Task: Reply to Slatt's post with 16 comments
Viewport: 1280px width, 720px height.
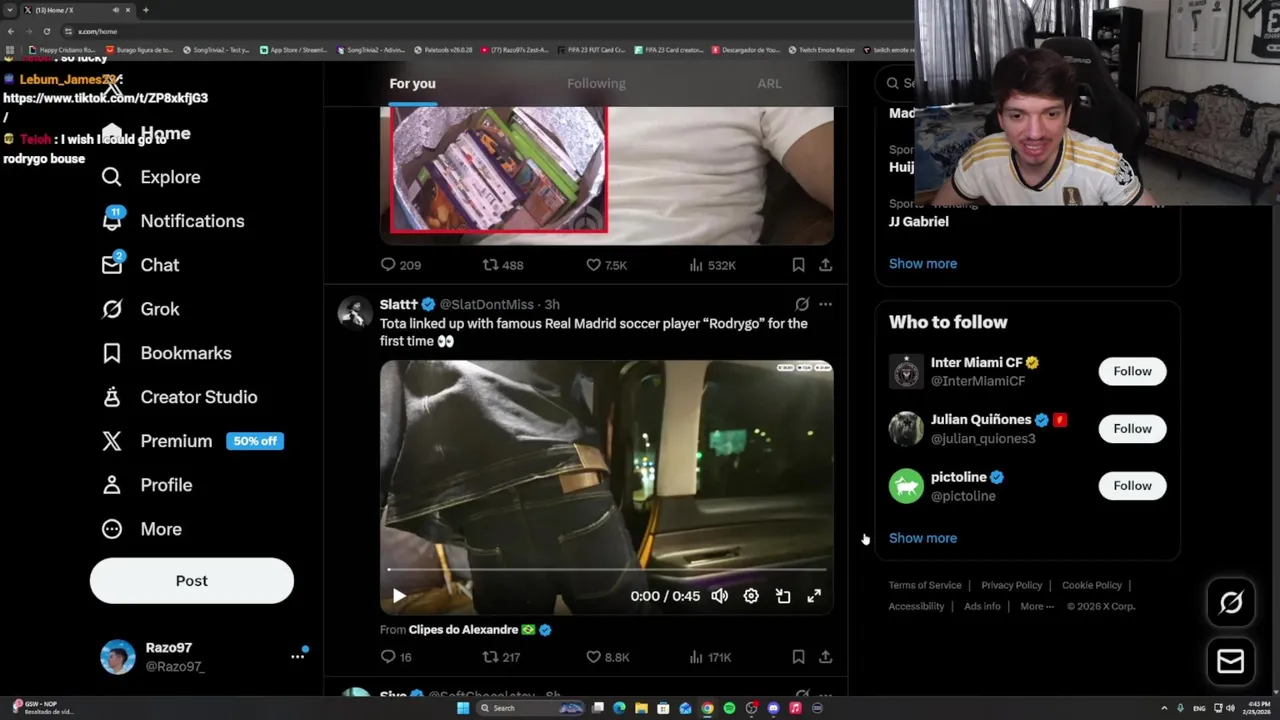Action: (x=396, y=657)
